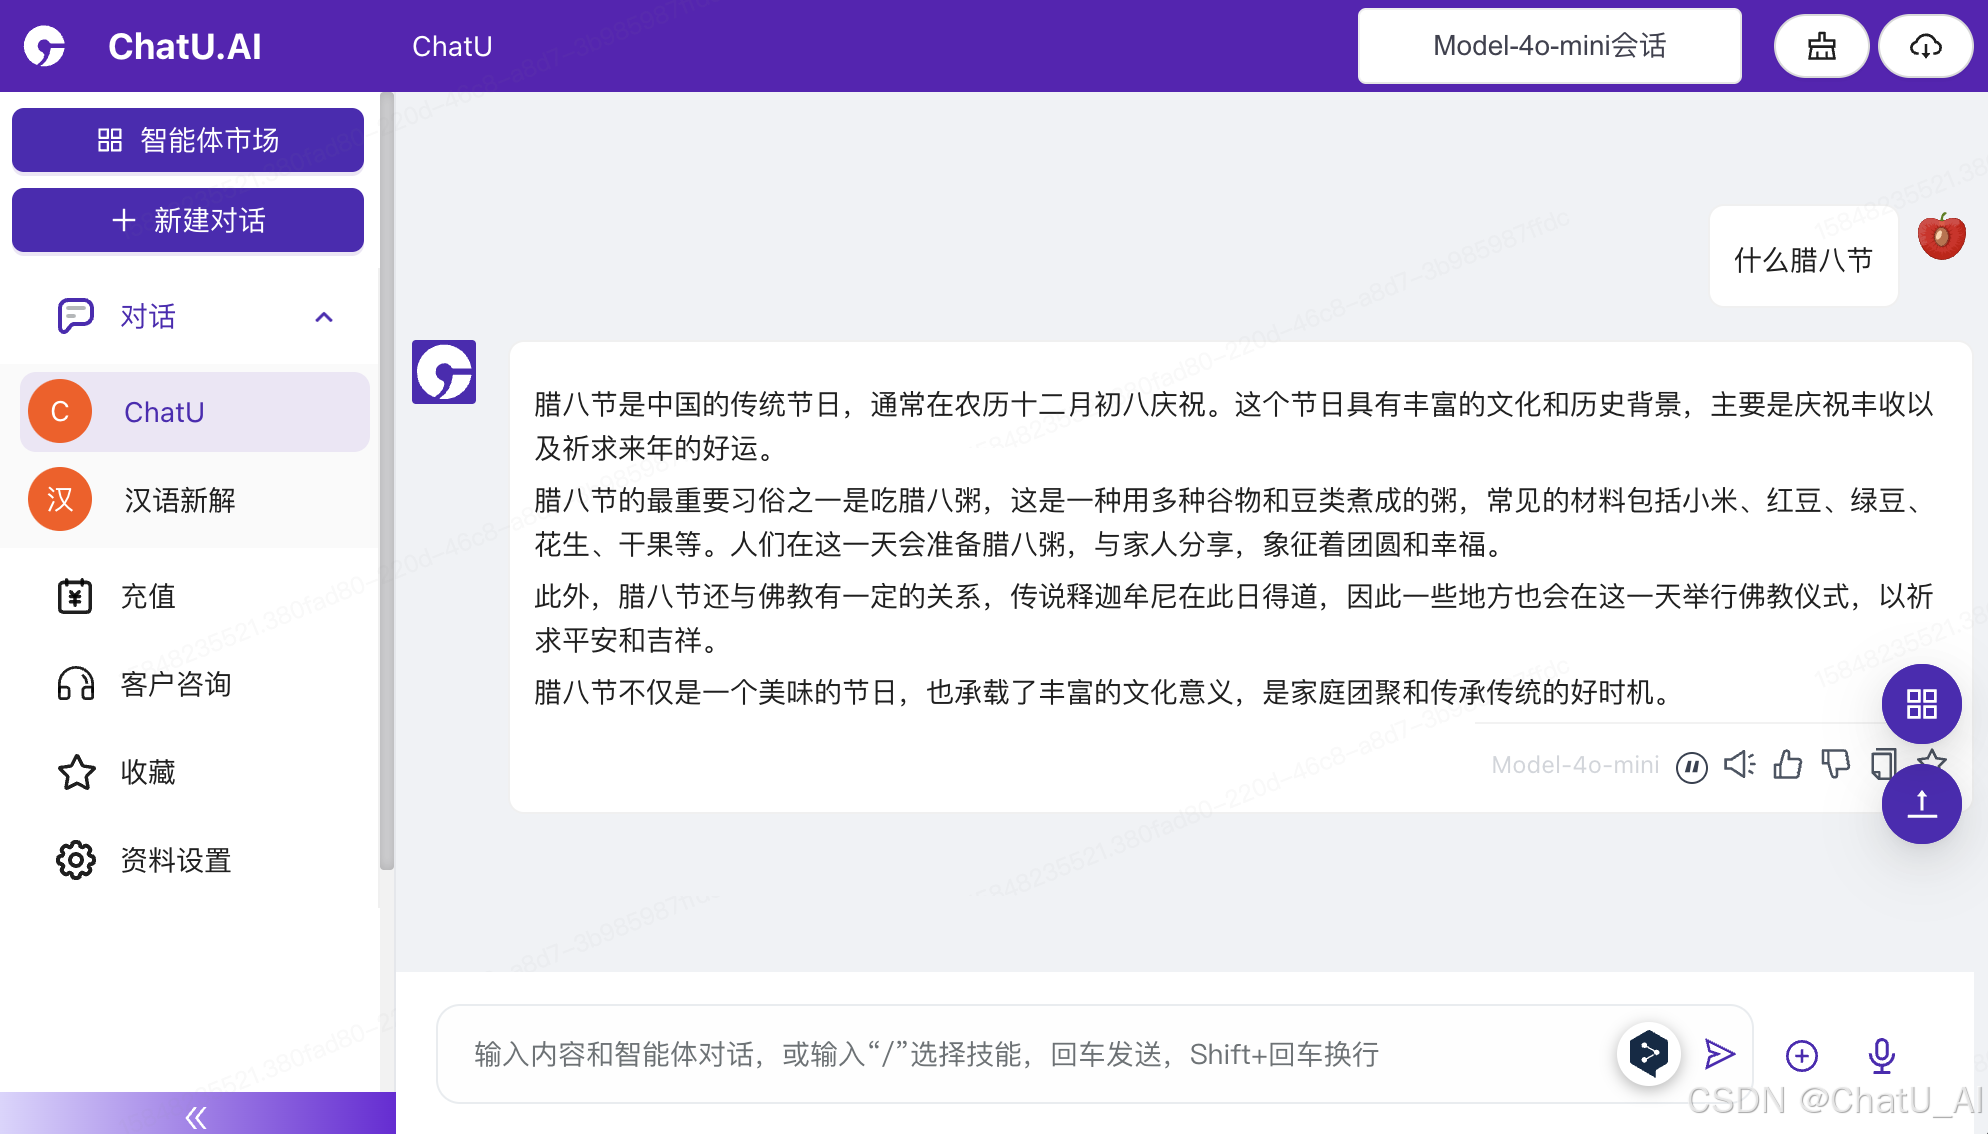Click the quote icon under the response

(1691, 767)
